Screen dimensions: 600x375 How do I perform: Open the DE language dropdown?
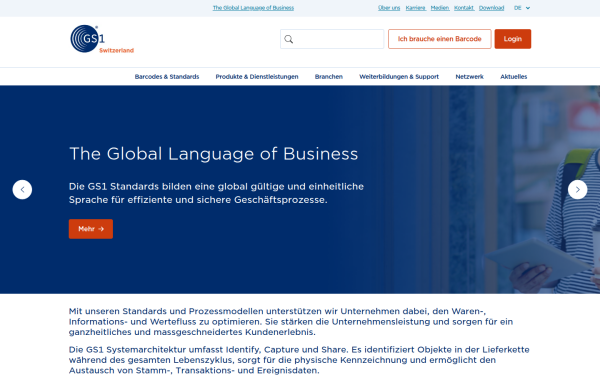522,8
